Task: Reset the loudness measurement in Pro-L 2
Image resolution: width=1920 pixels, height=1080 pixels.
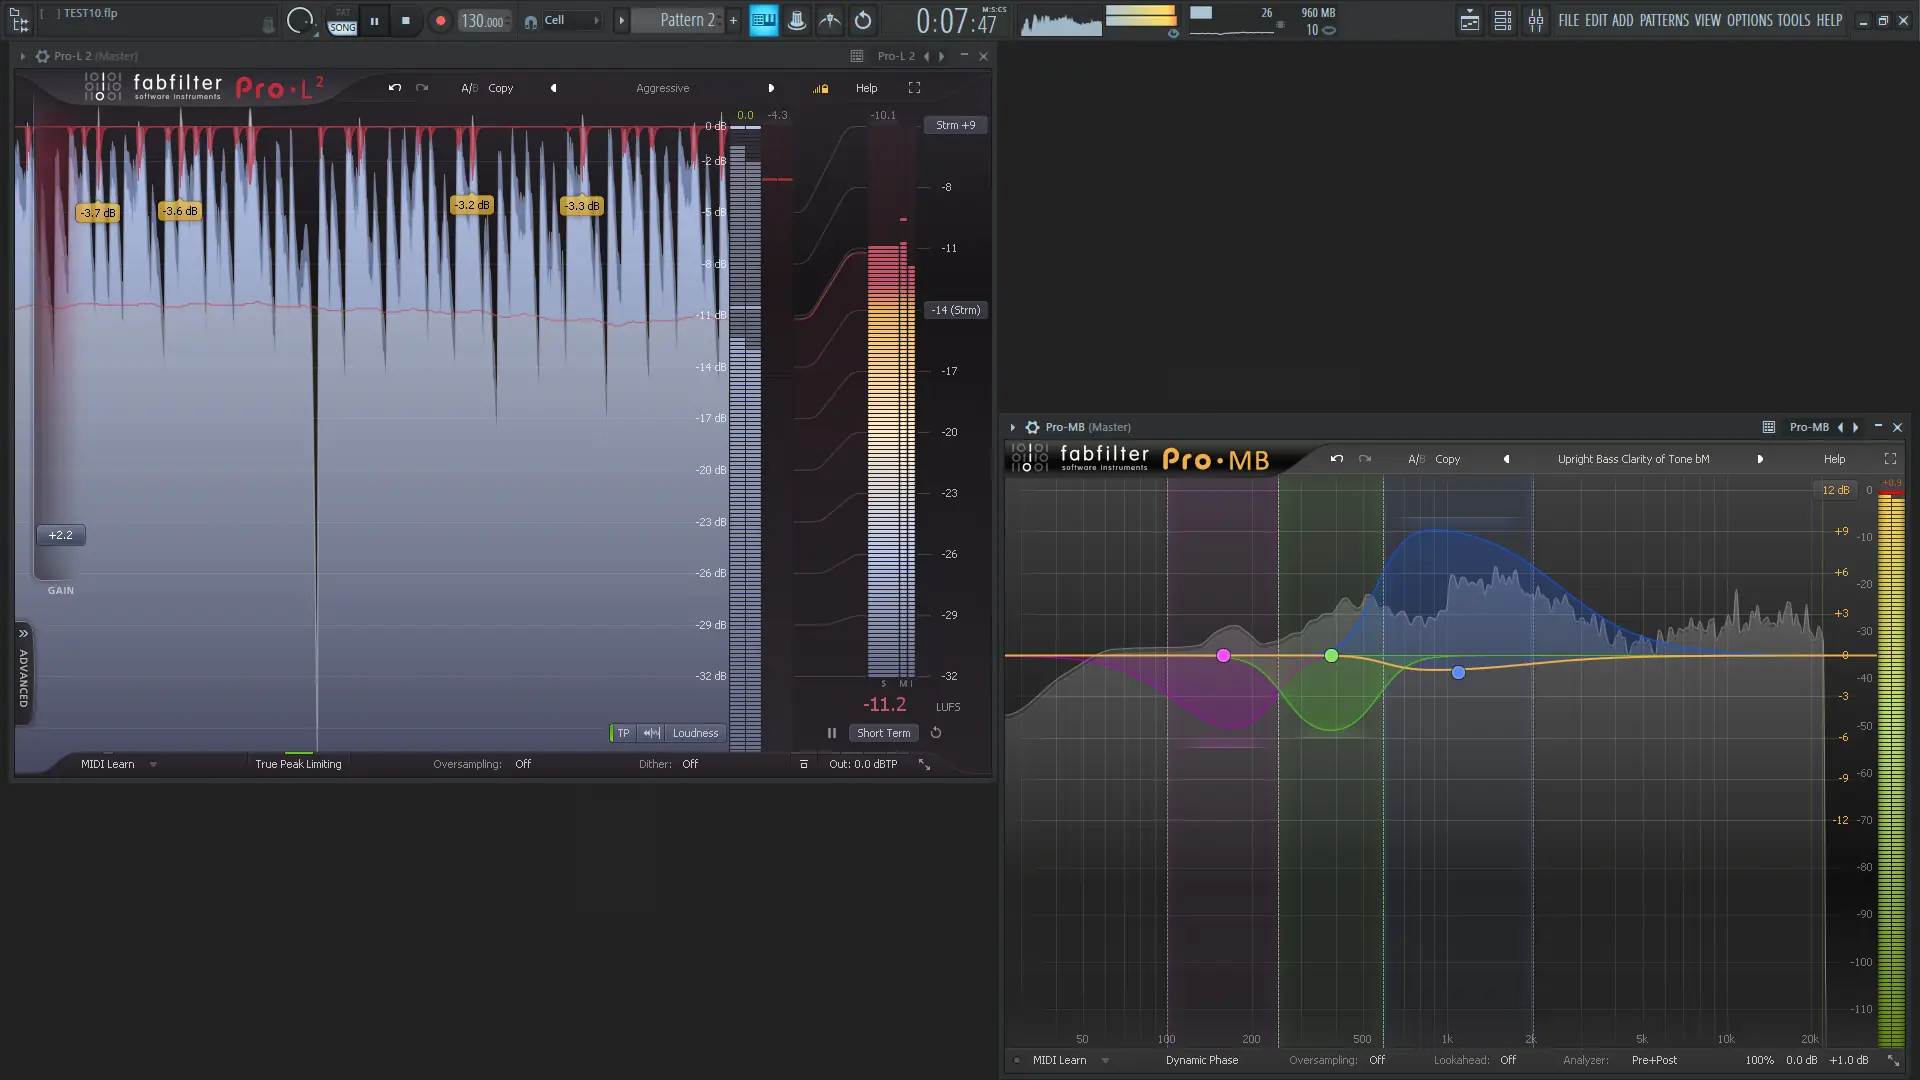Action: tap(936, 733)
